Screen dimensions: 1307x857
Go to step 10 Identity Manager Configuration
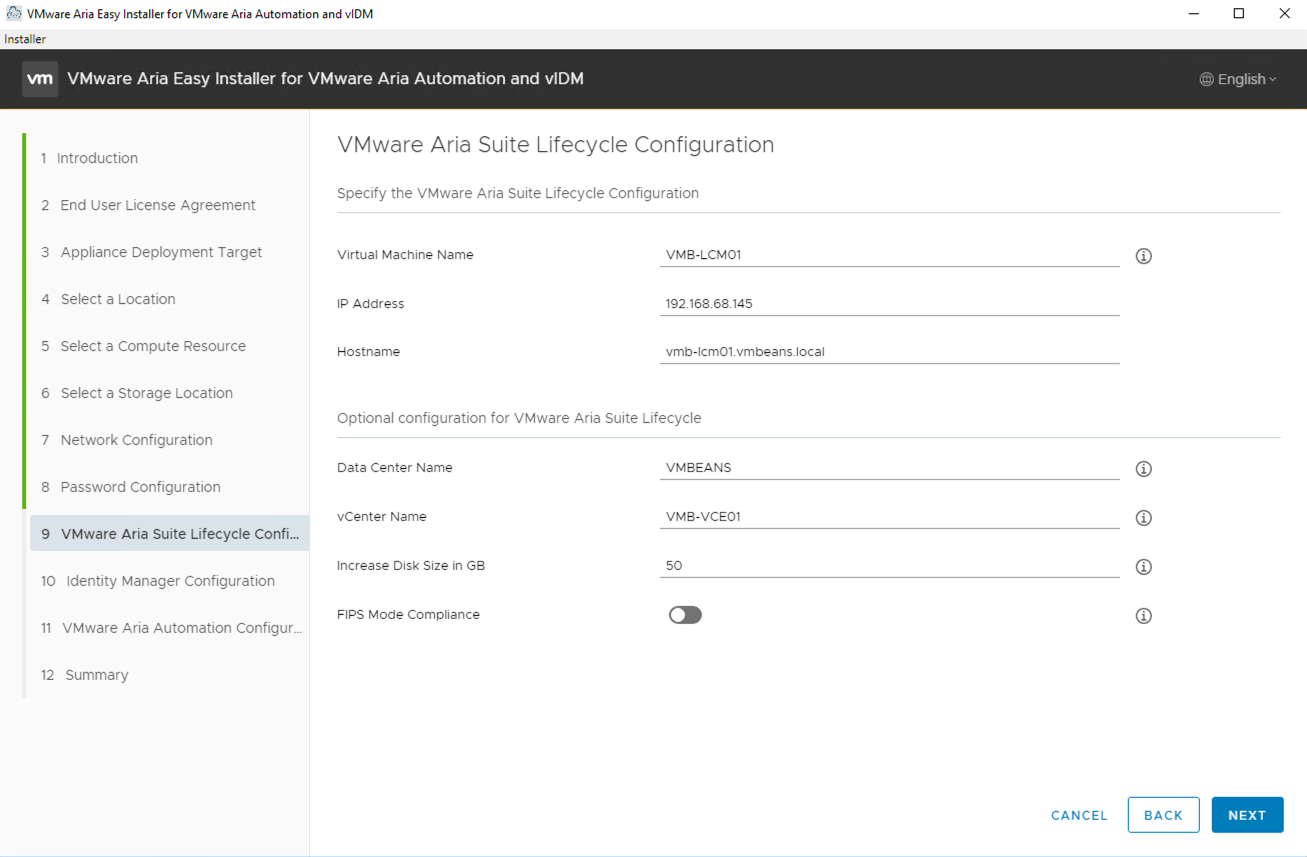[x=158, y=581]
